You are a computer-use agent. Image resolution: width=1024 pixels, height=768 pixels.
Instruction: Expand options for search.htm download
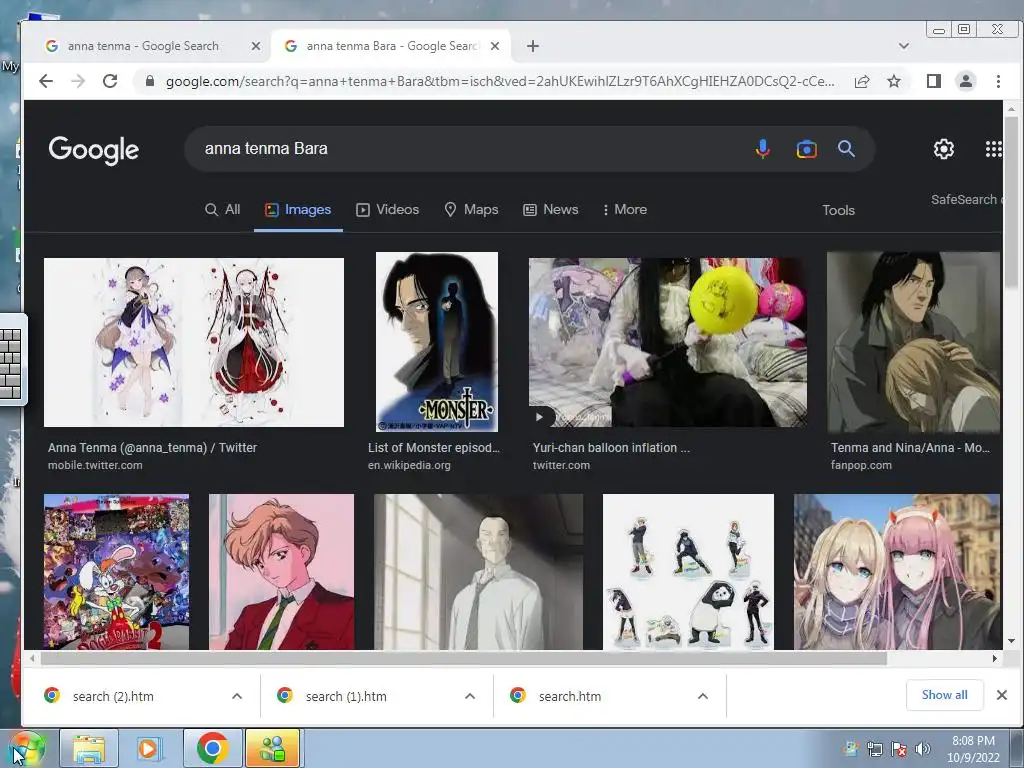(x=703, y=696)
